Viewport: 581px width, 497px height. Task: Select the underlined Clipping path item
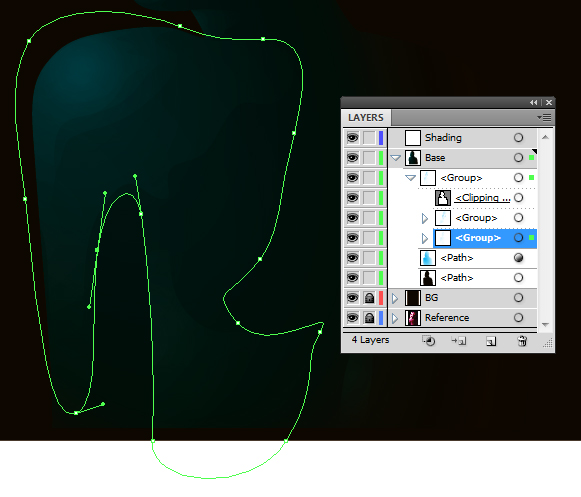(x=482, y=198)
